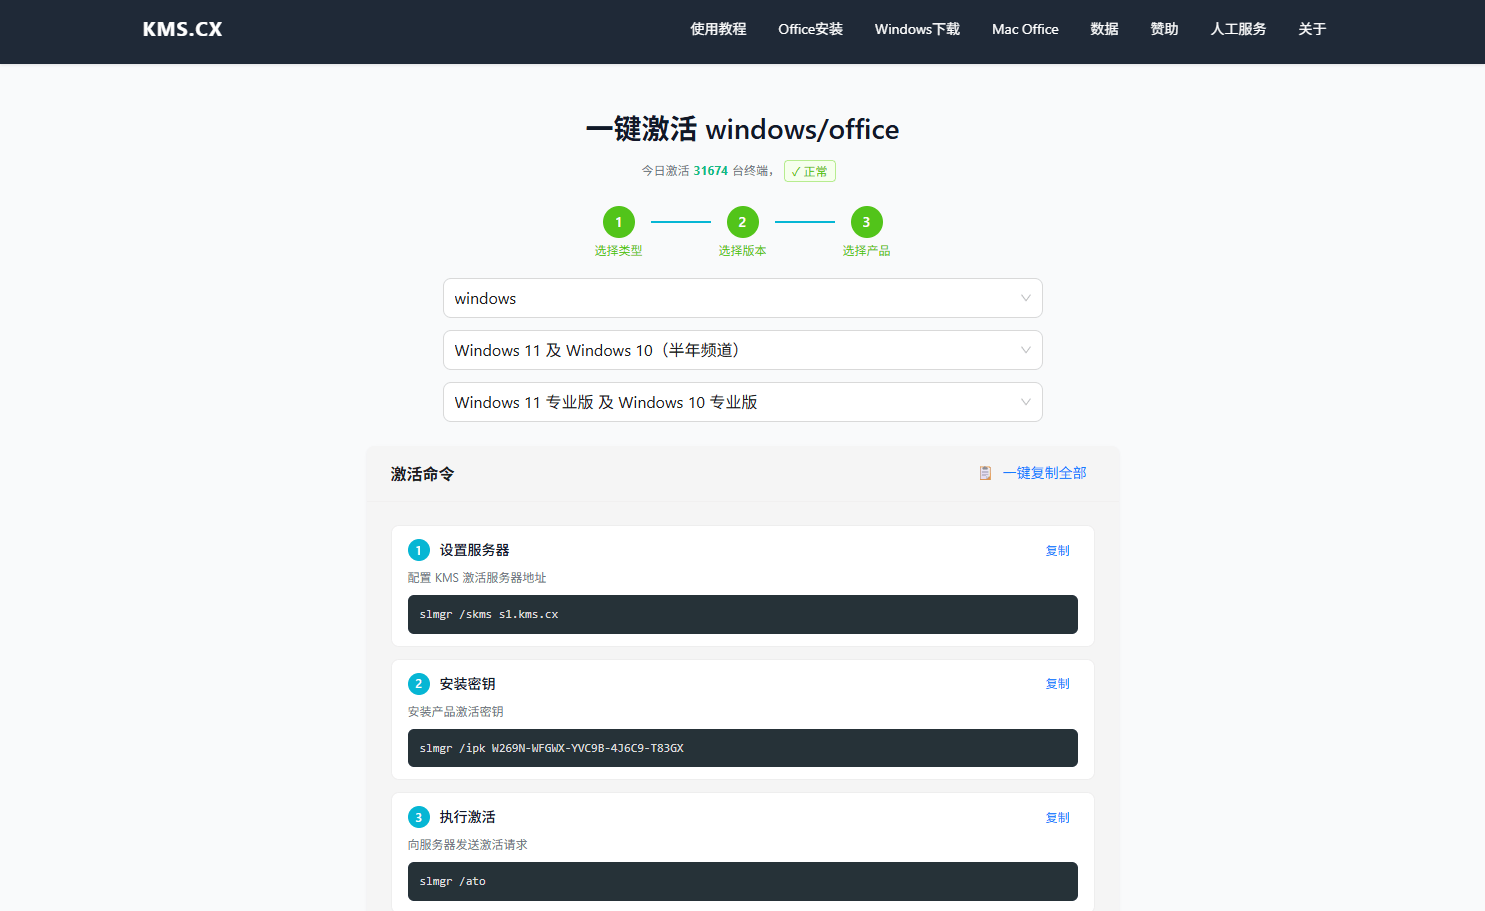This screenshot has width=1485, height=911.
Task: Click the KMS.CX site logo
Action: coord(182,29)
